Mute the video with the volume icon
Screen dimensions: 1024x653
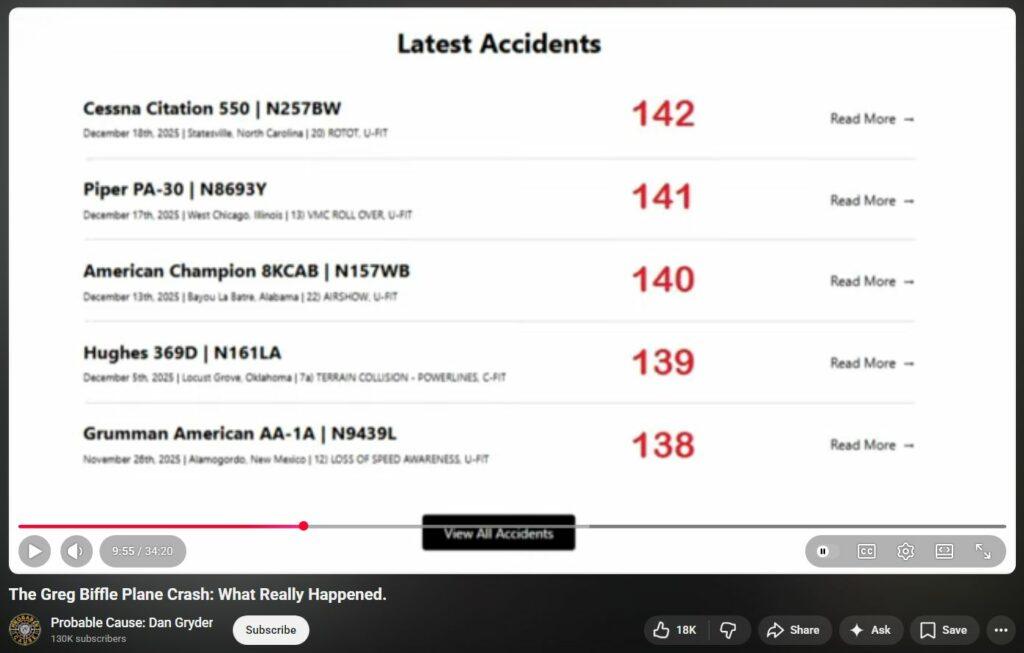click(x=76, y=551)
